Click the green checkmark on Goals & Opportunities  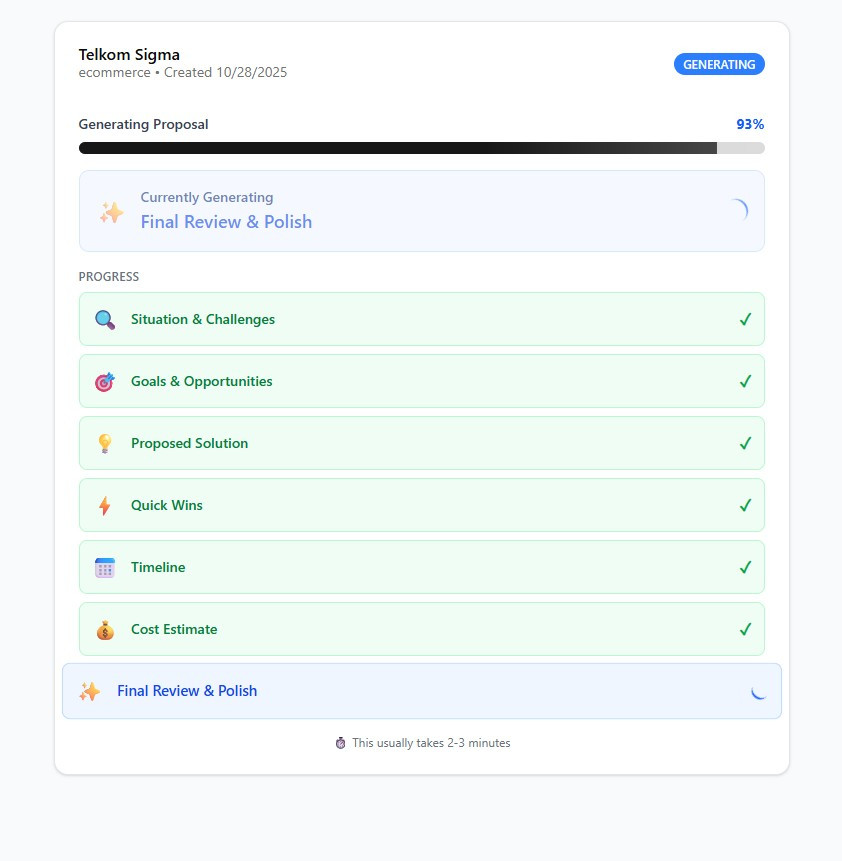click(x=745, y=382)
